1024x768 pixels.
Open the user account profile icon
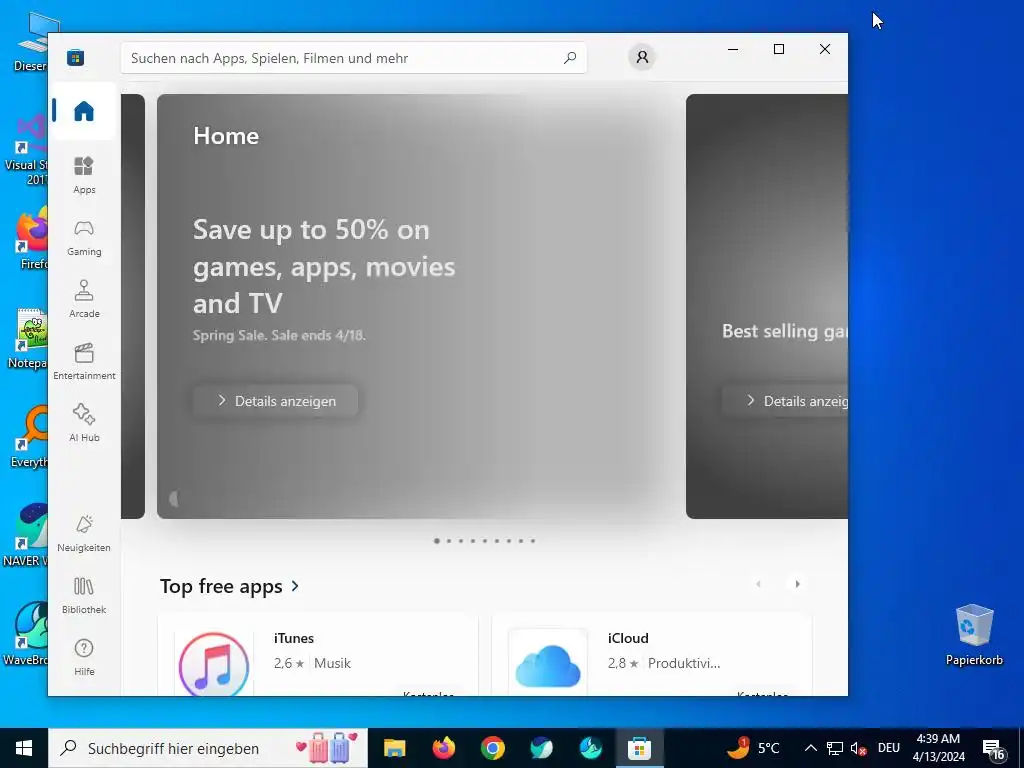click(x=642, y=57)
